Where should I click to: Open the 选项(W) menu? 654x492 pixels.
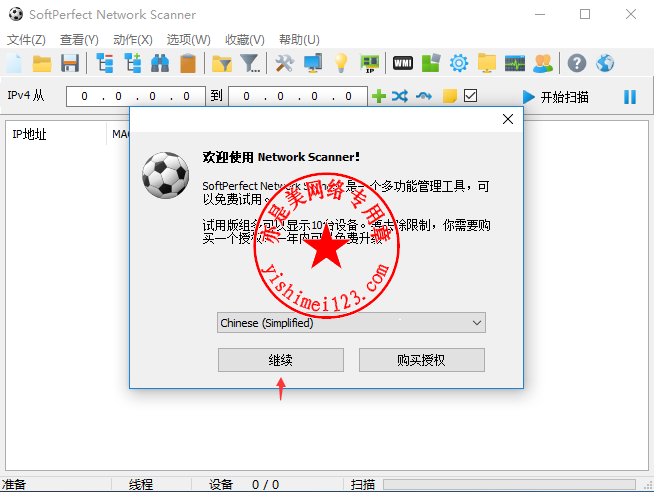[189, 40]
